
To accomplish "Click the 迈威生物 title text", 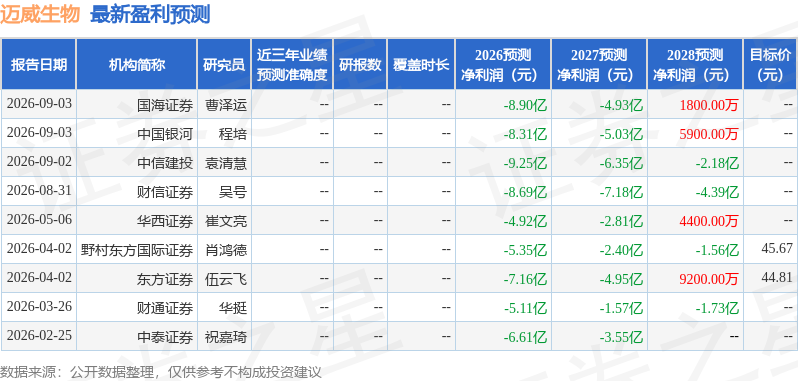I will (40, 14).
